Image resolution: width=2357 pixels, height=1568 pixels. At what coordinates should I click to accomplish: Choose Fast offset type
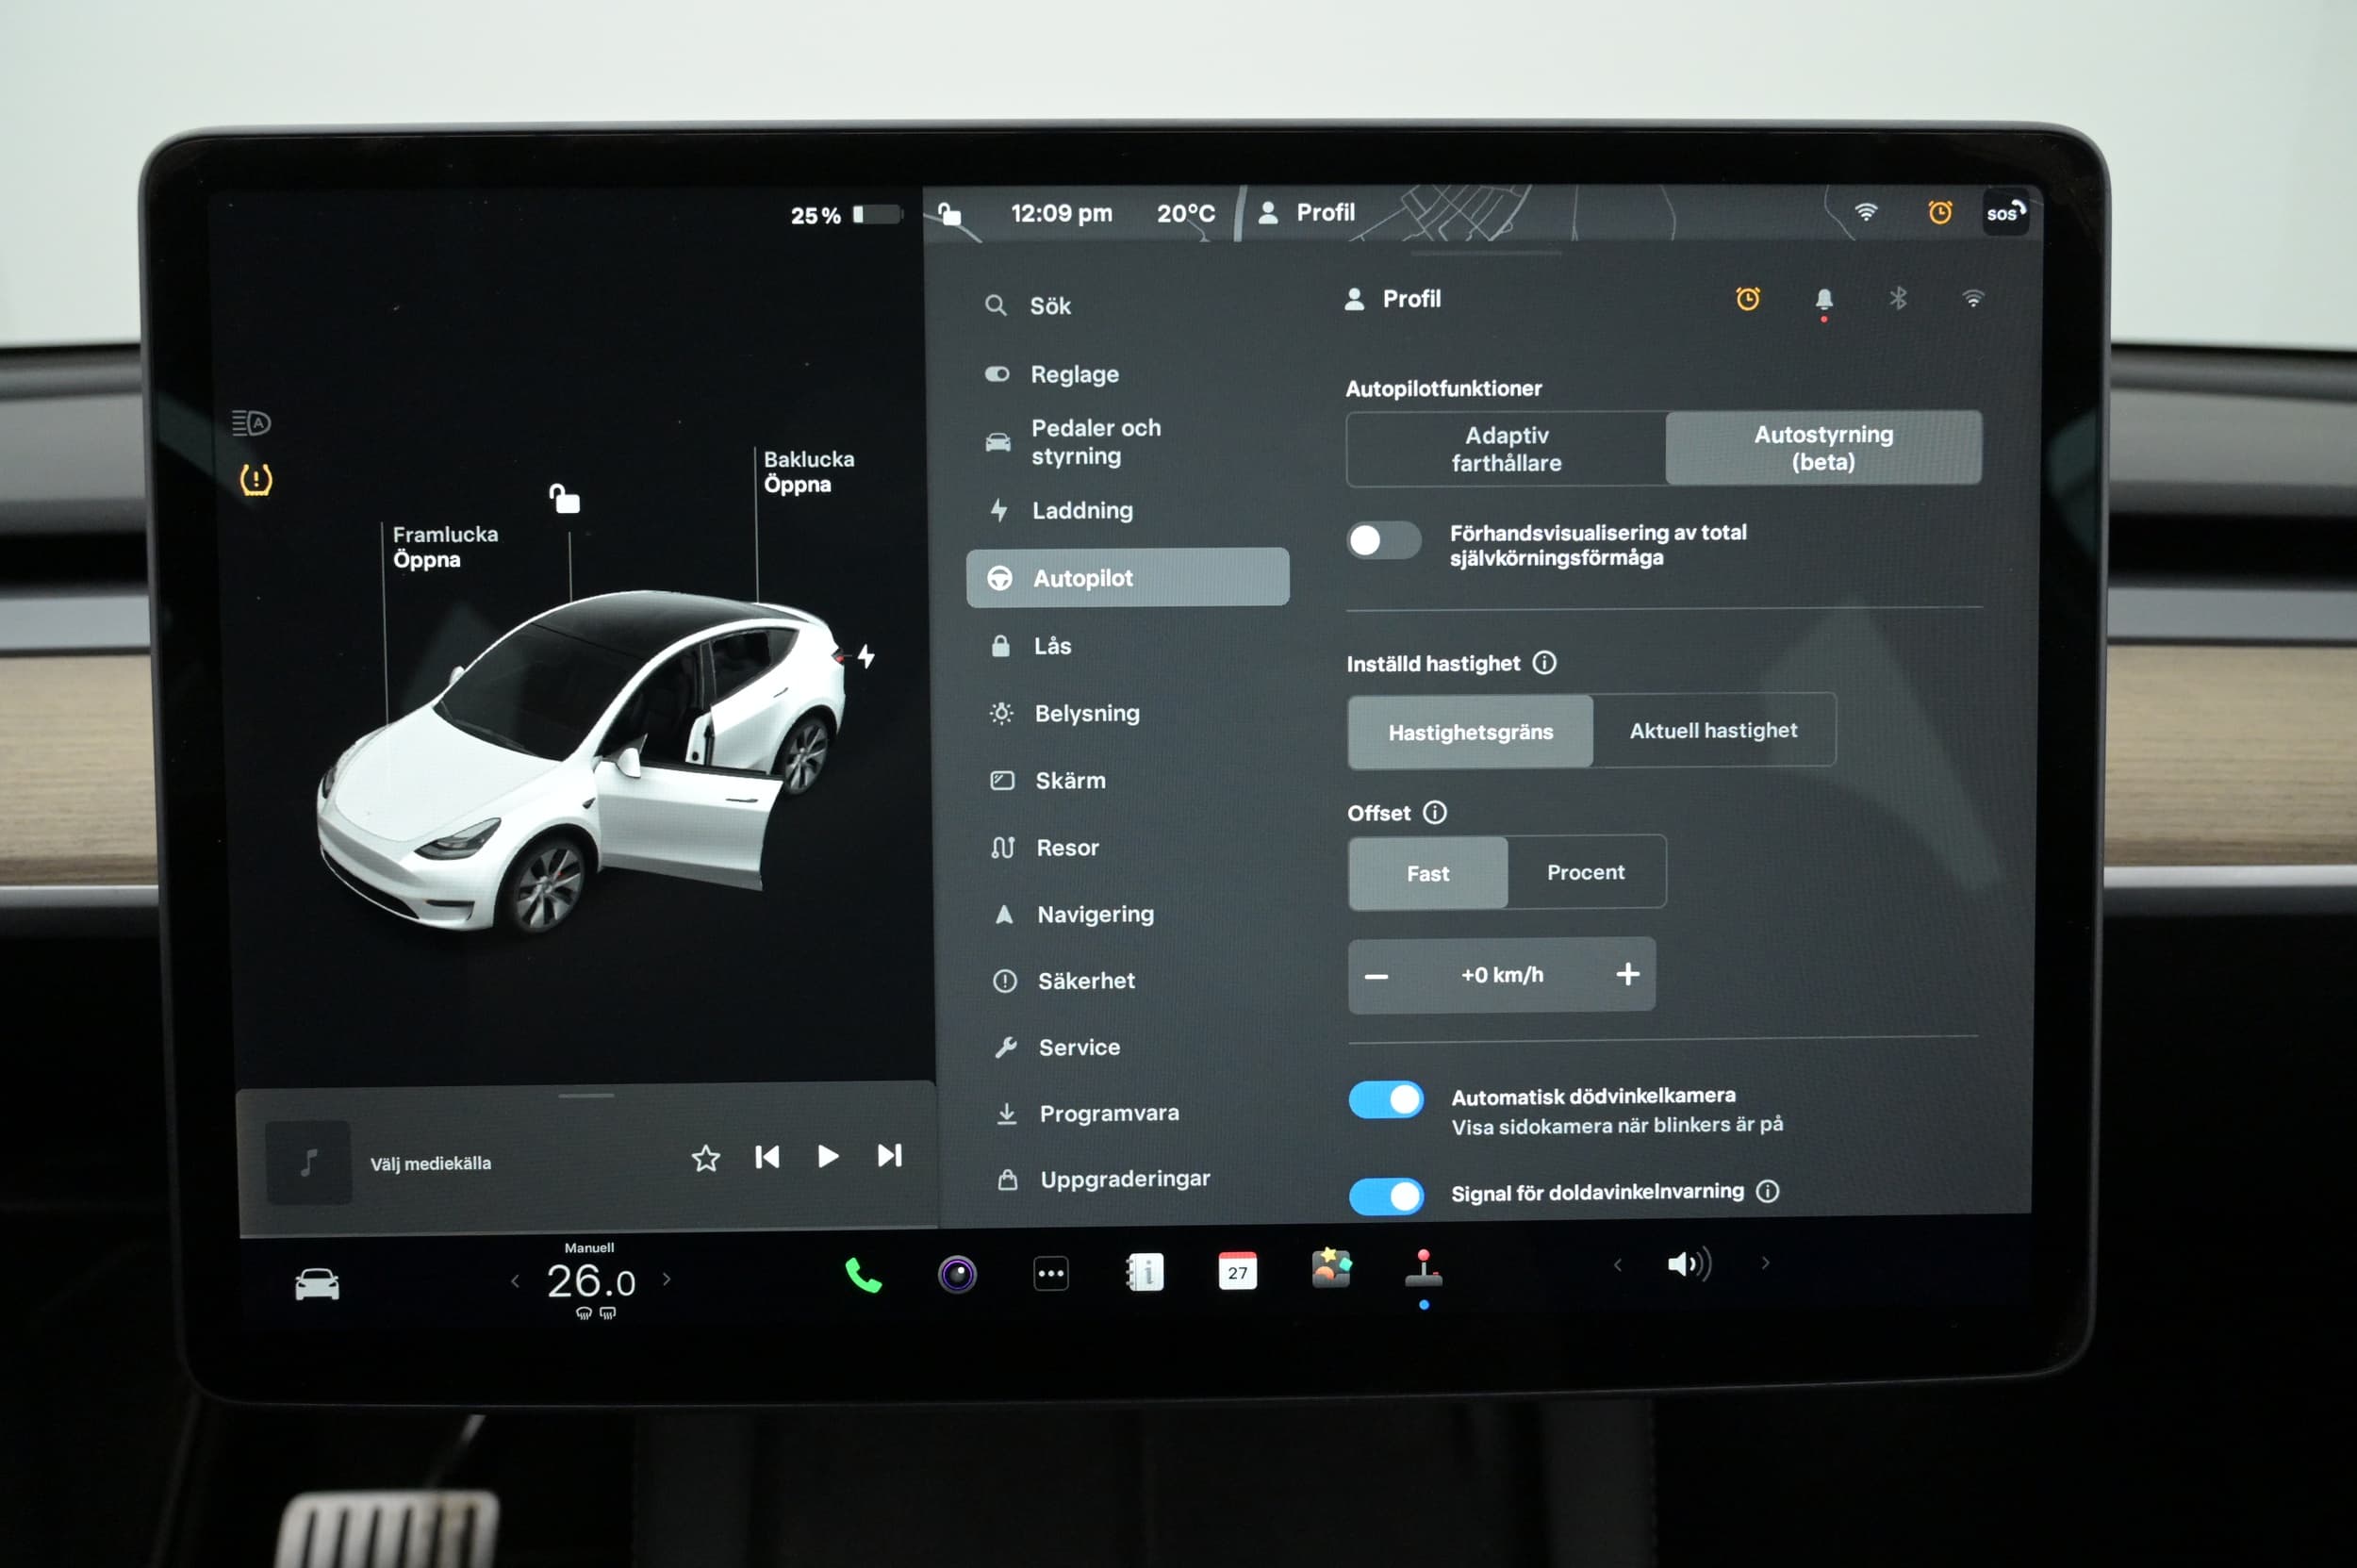(x=1427, y=873)
